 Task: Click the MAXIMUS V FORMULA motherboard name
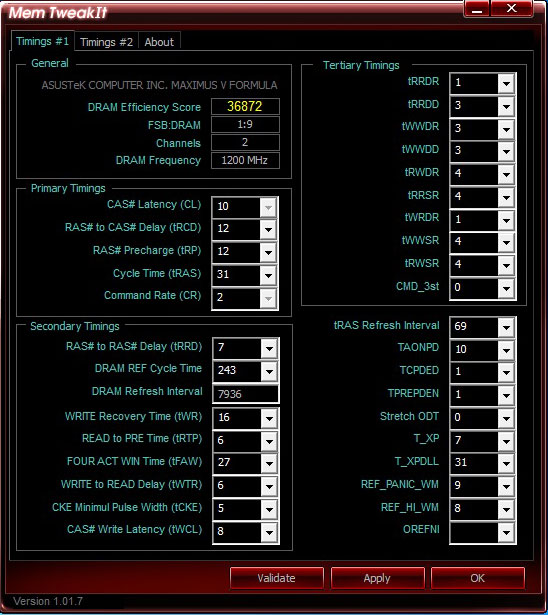point(224,85)
